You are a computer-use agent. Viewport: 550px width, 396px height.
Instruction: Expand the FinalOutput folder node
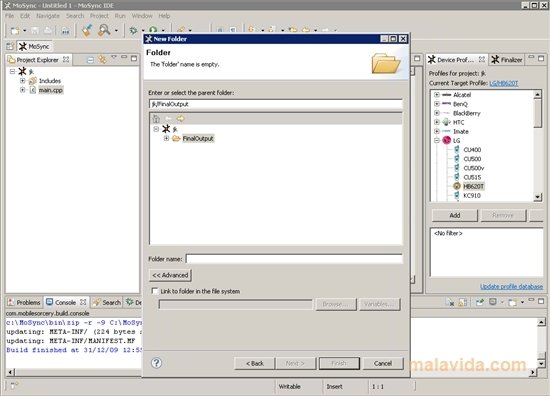pos(166,138)
